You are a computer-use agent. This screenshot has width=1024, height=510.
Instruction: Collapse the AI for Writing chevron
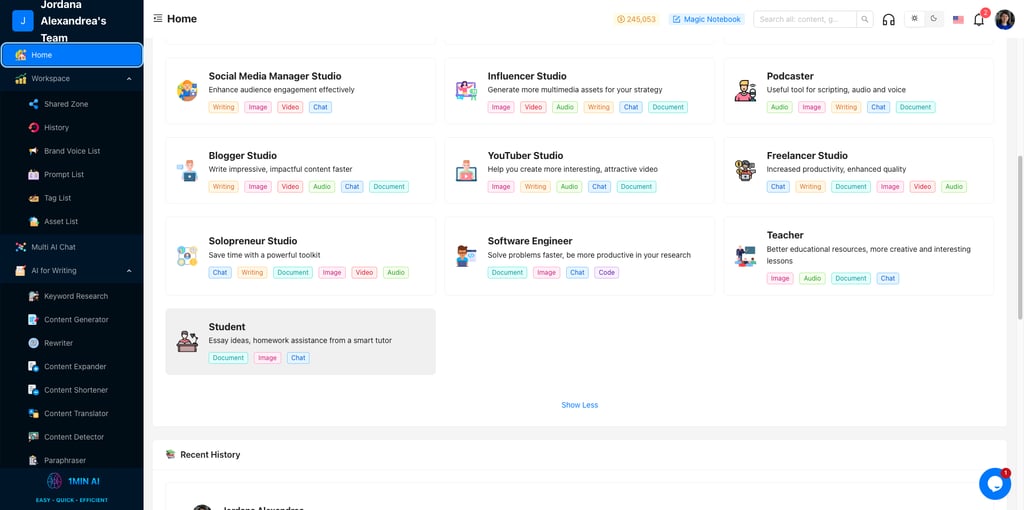tap(129, 270)
